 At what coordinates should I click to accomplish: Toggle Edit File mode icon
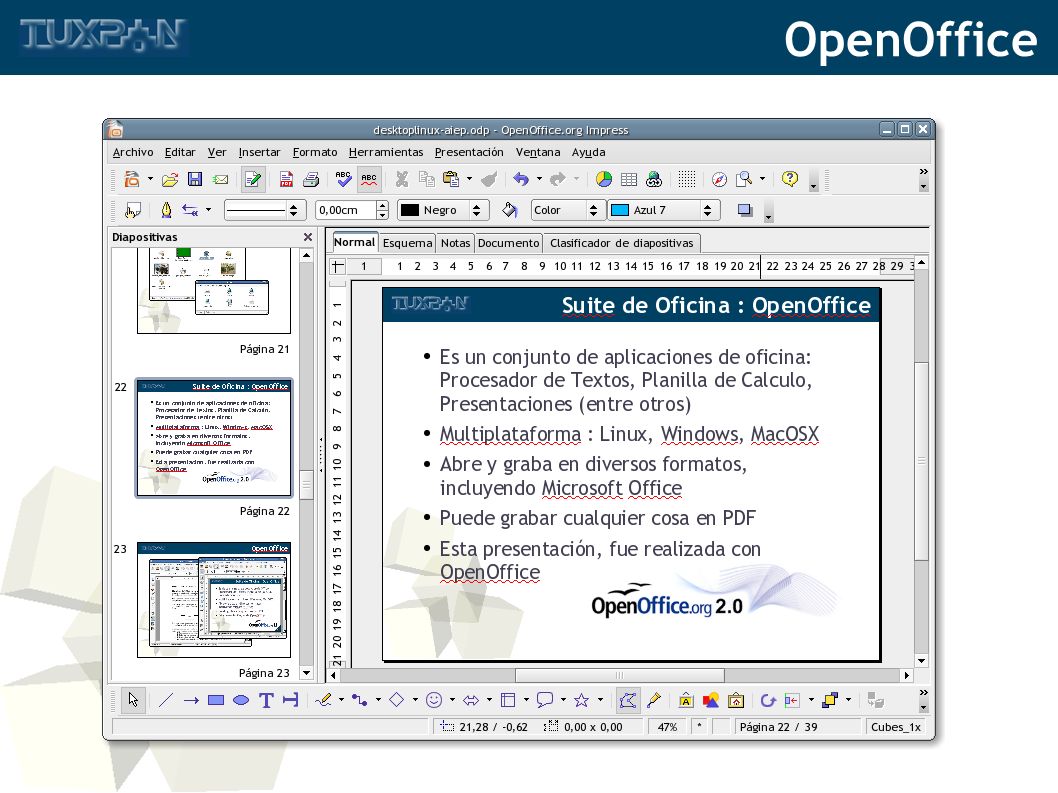pyautogui.click(x=253, y=179)
